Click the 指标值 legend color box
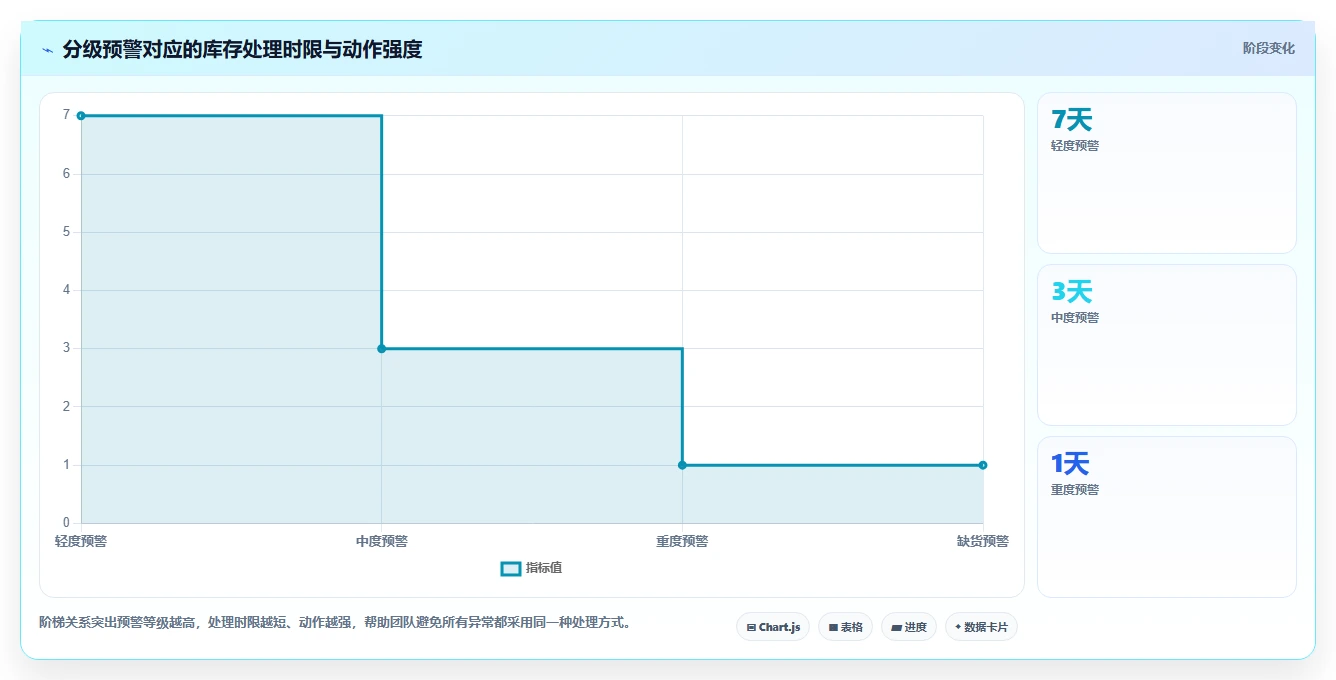Viewport: 1336px width, 680px height. click(510, 568)
